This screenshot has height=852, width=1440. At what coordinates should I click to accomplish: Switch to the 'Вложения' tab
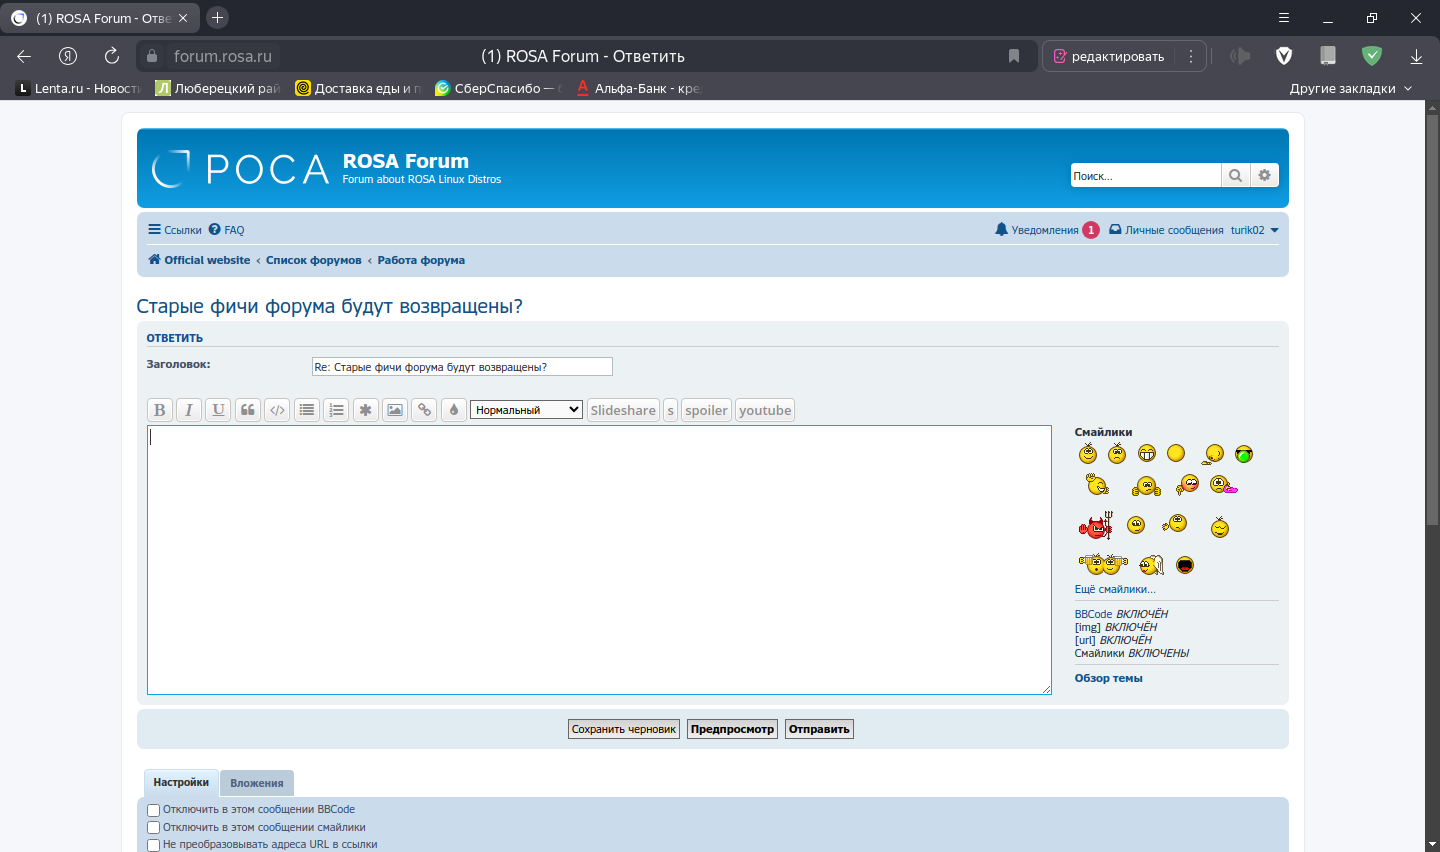257,783
